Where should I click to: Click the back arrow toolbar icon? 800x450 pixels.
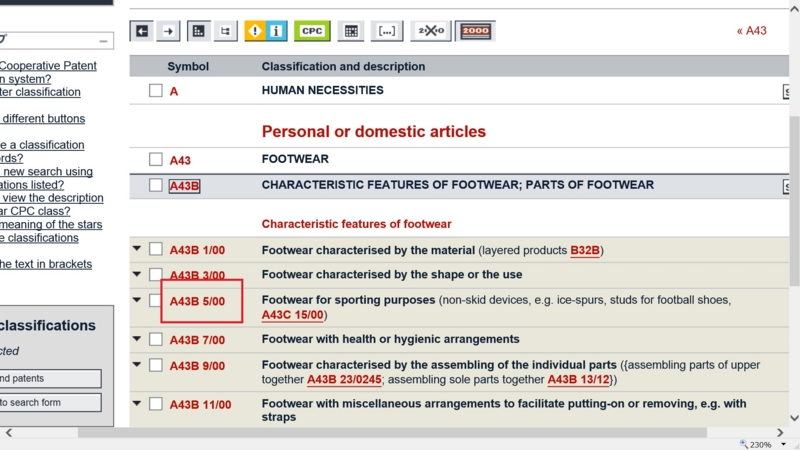(x=141, y=31)
